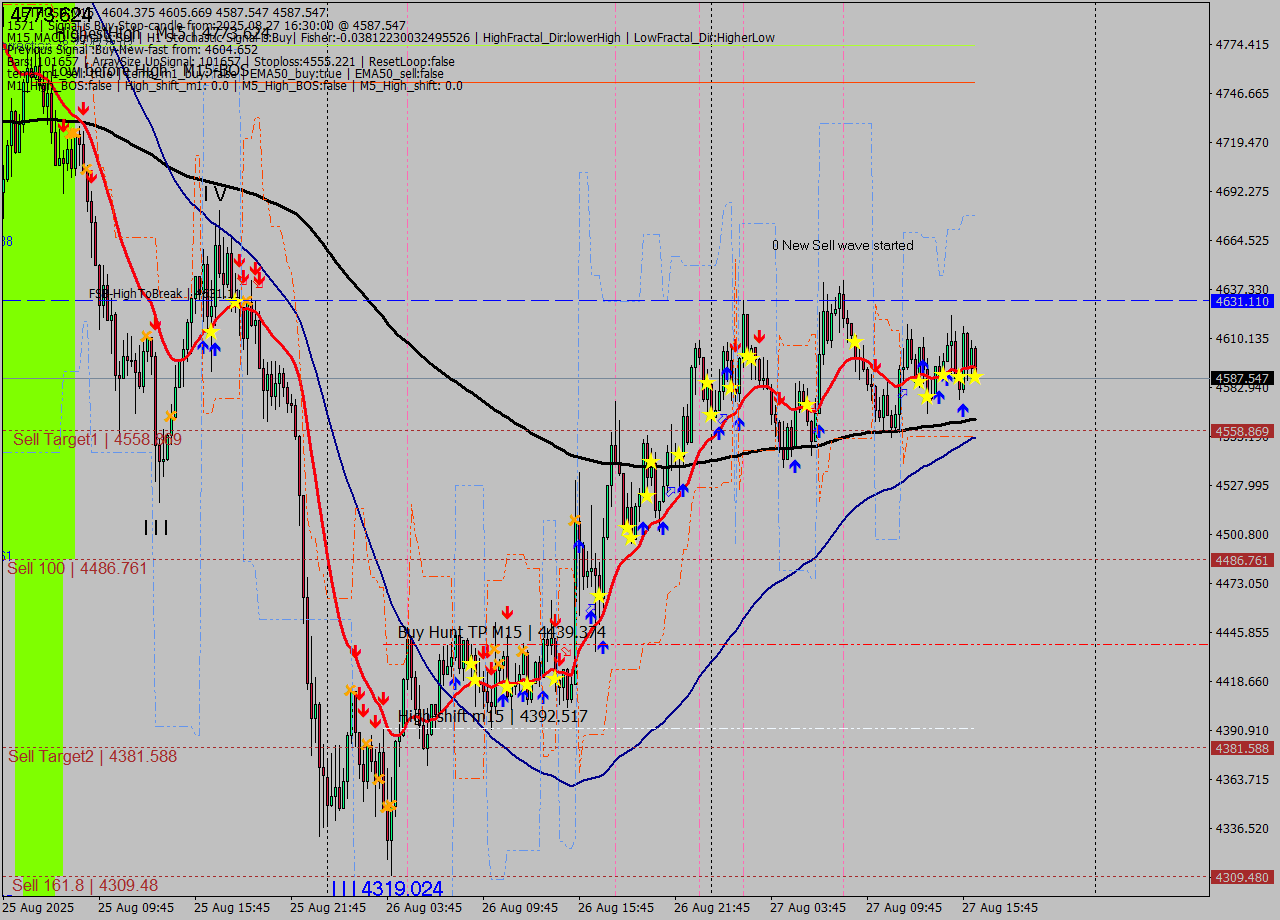Select the Sell 100 | 4486.761 label
The image size is (1280, 920).
click(77, 568)
